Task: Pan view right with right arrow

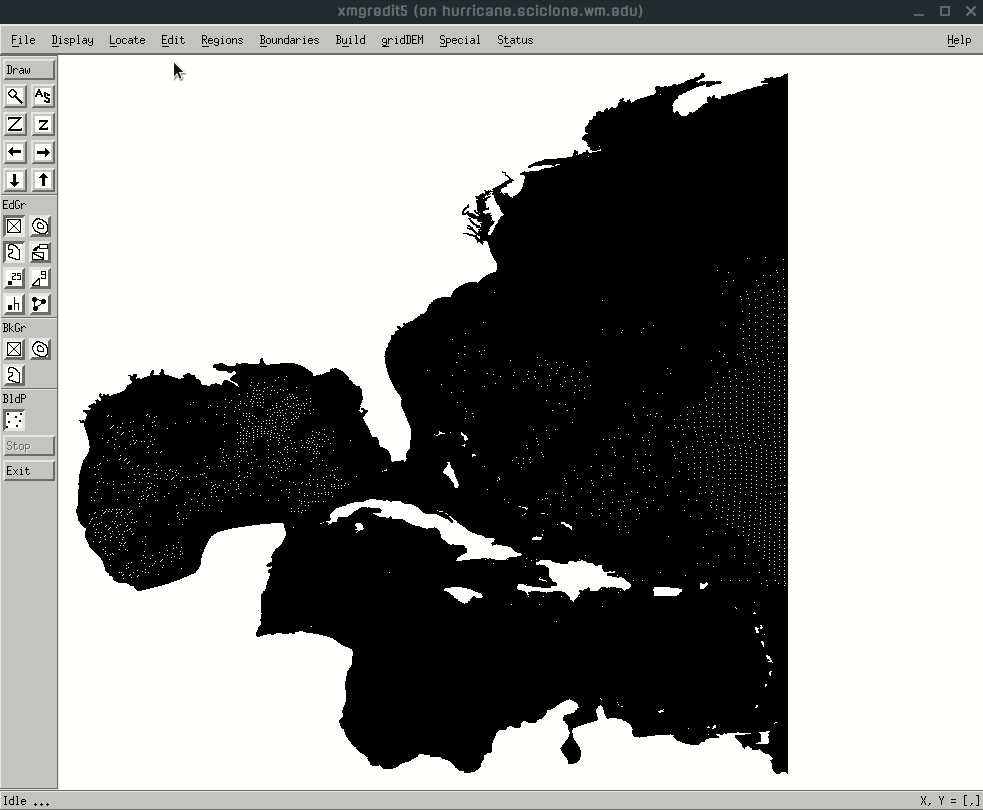Action: pyautogui.click(x=42, y=152)
